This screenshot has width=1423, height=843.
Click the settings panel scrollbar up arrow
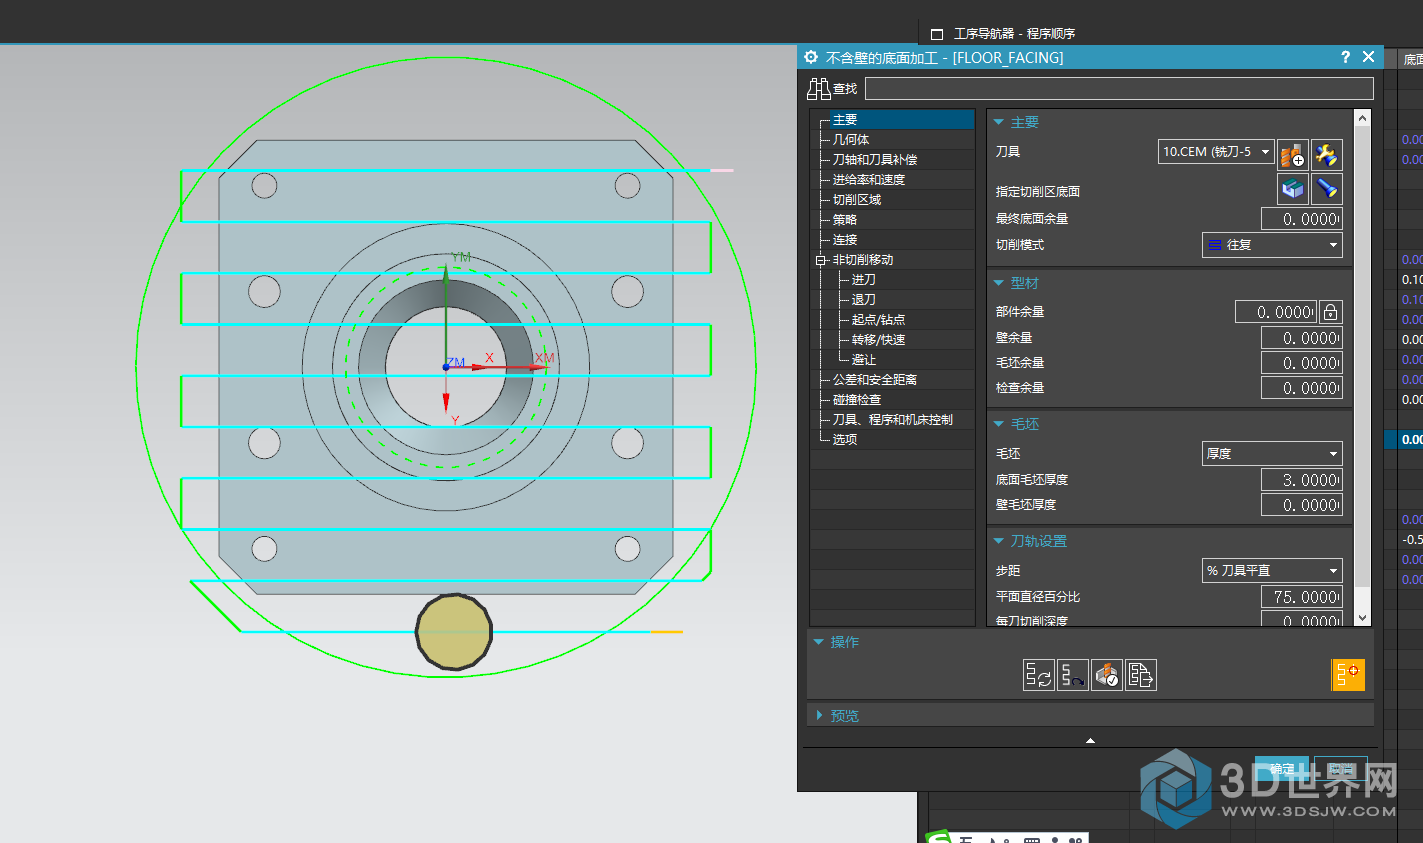(x=1362, y=118)
